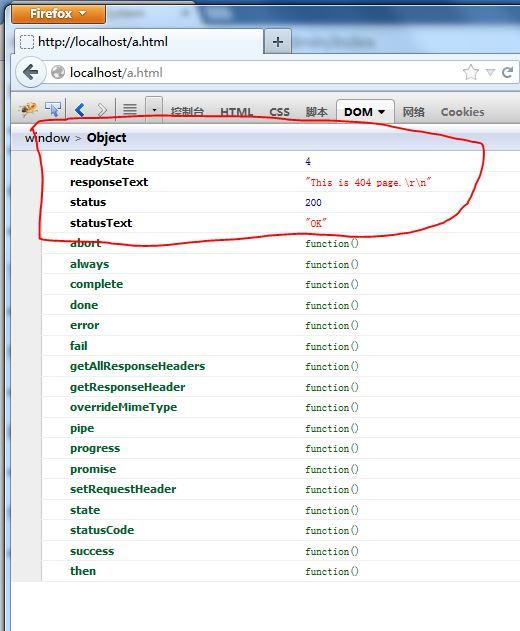The image size is (520, 631).
Task: Click the Firebug bug icon
Action: coord(28,109)
